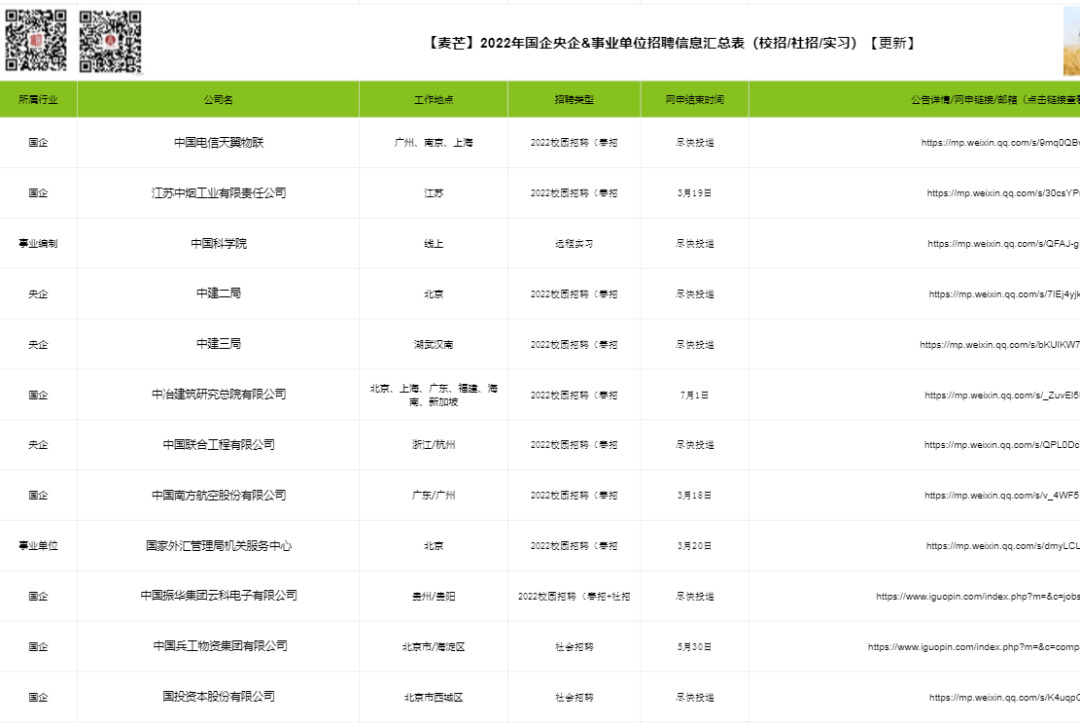Open the weixin link for 中国联合工程有限公司

[x=1002, y=445]
